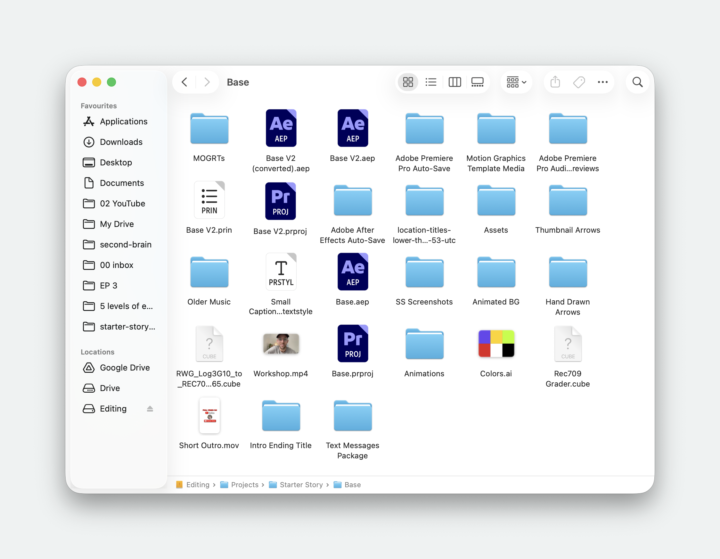This screenshot has width=720, height=559.
Task: Click the Share toolbar icon
Action: pos(555,82)
